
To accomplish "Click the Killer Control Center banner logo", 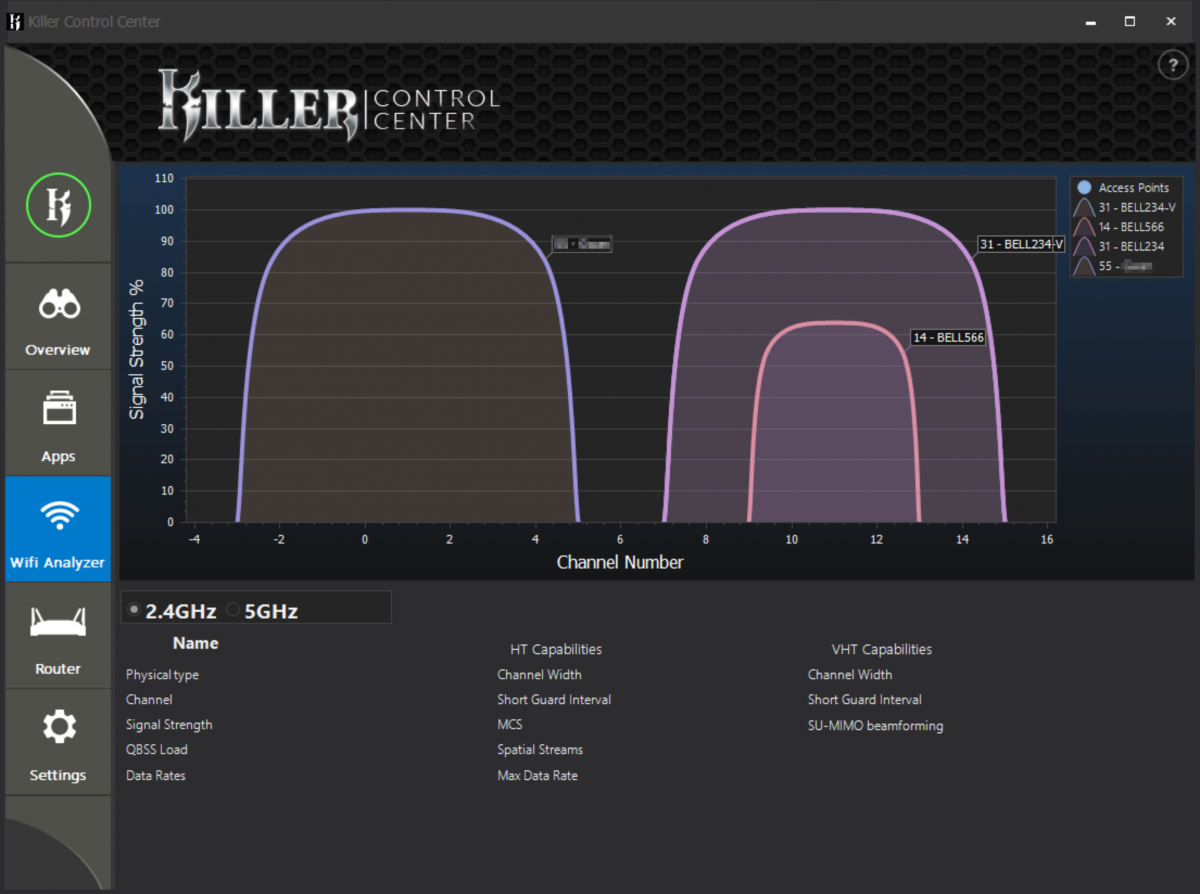I will click(x=329, y=106).
